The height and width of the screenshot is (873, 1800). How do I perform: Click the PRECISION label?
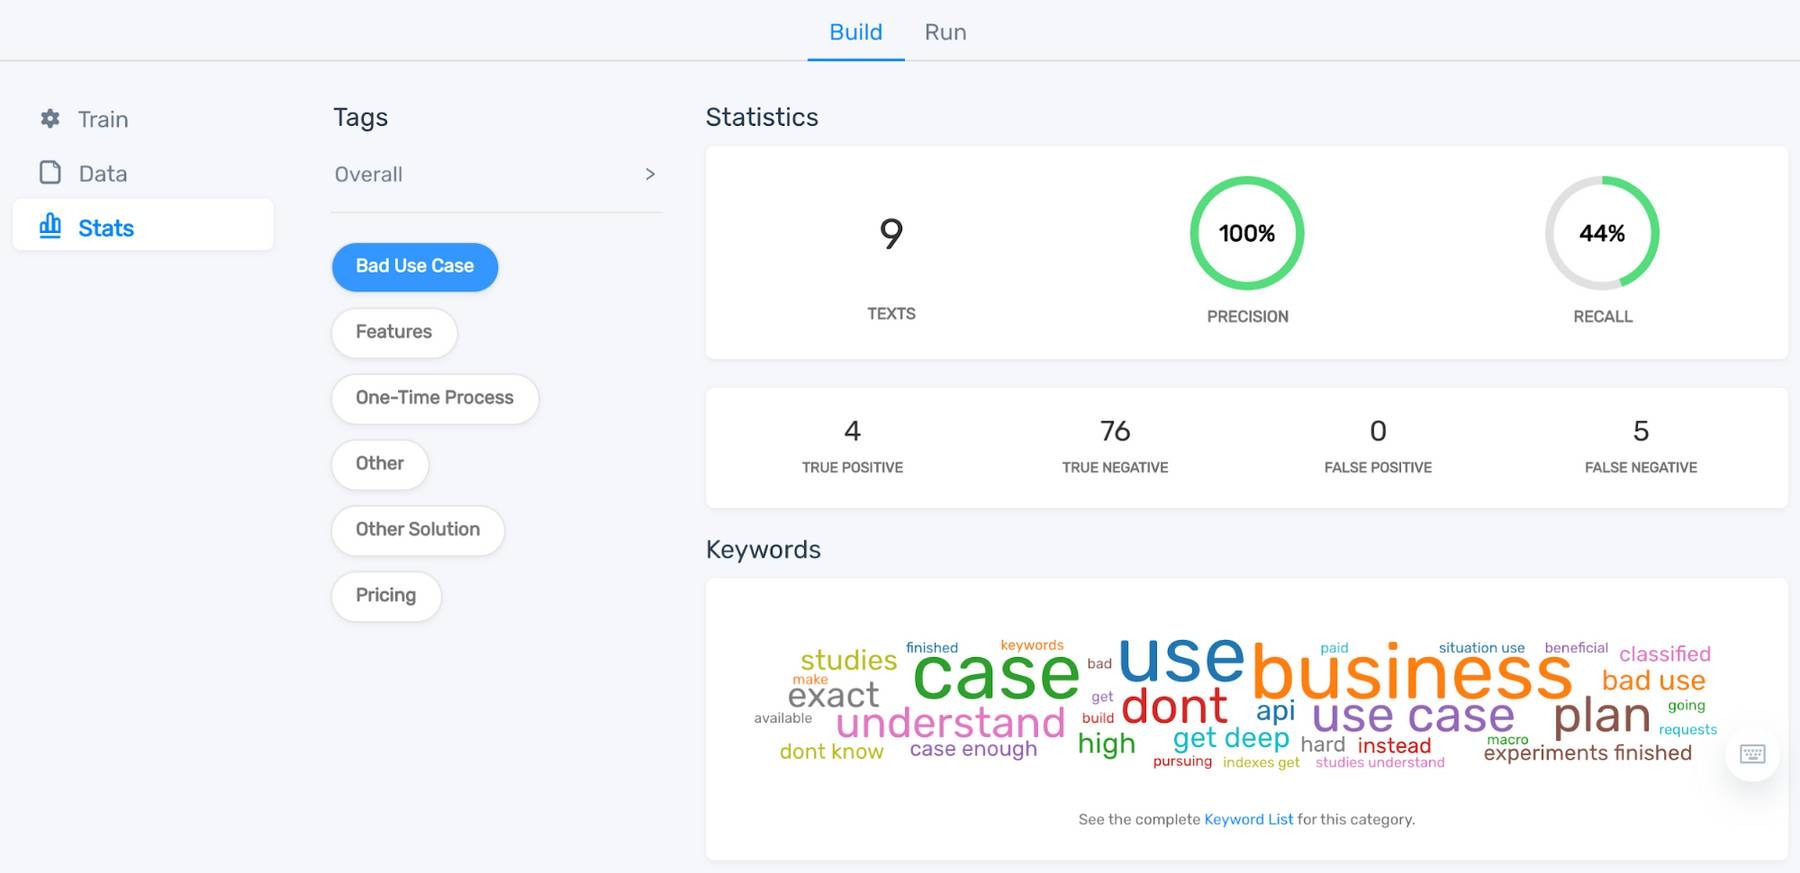pos(1247,317)
